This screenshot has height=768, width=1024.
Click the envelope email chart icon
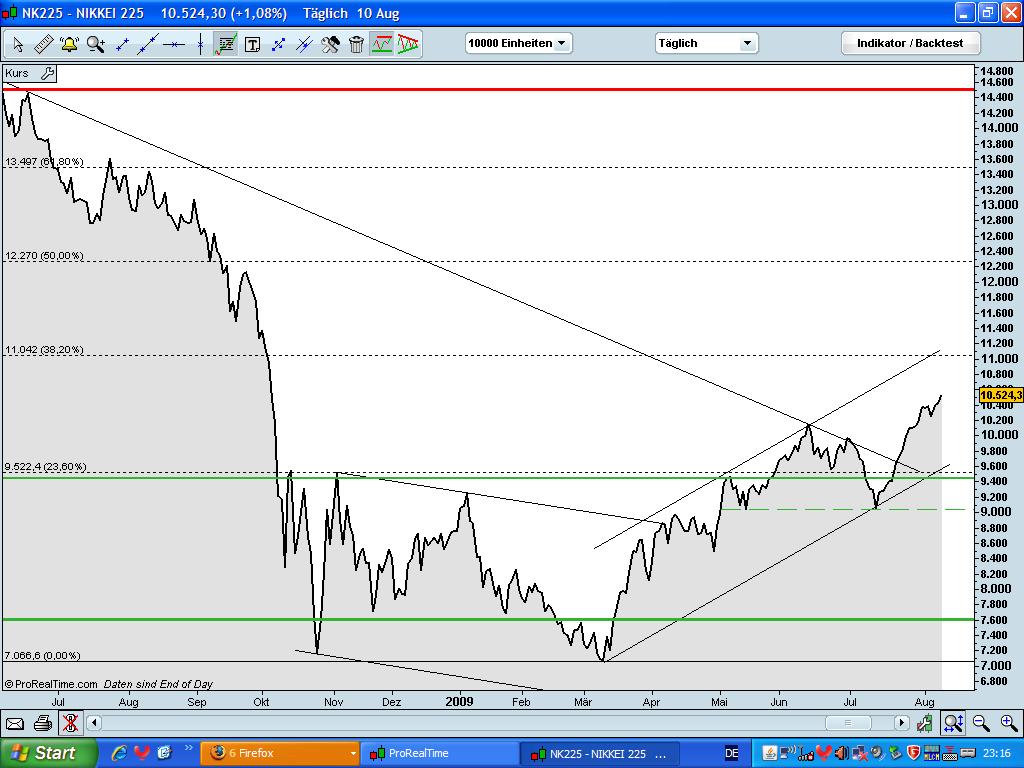click(x=15, y=724)
